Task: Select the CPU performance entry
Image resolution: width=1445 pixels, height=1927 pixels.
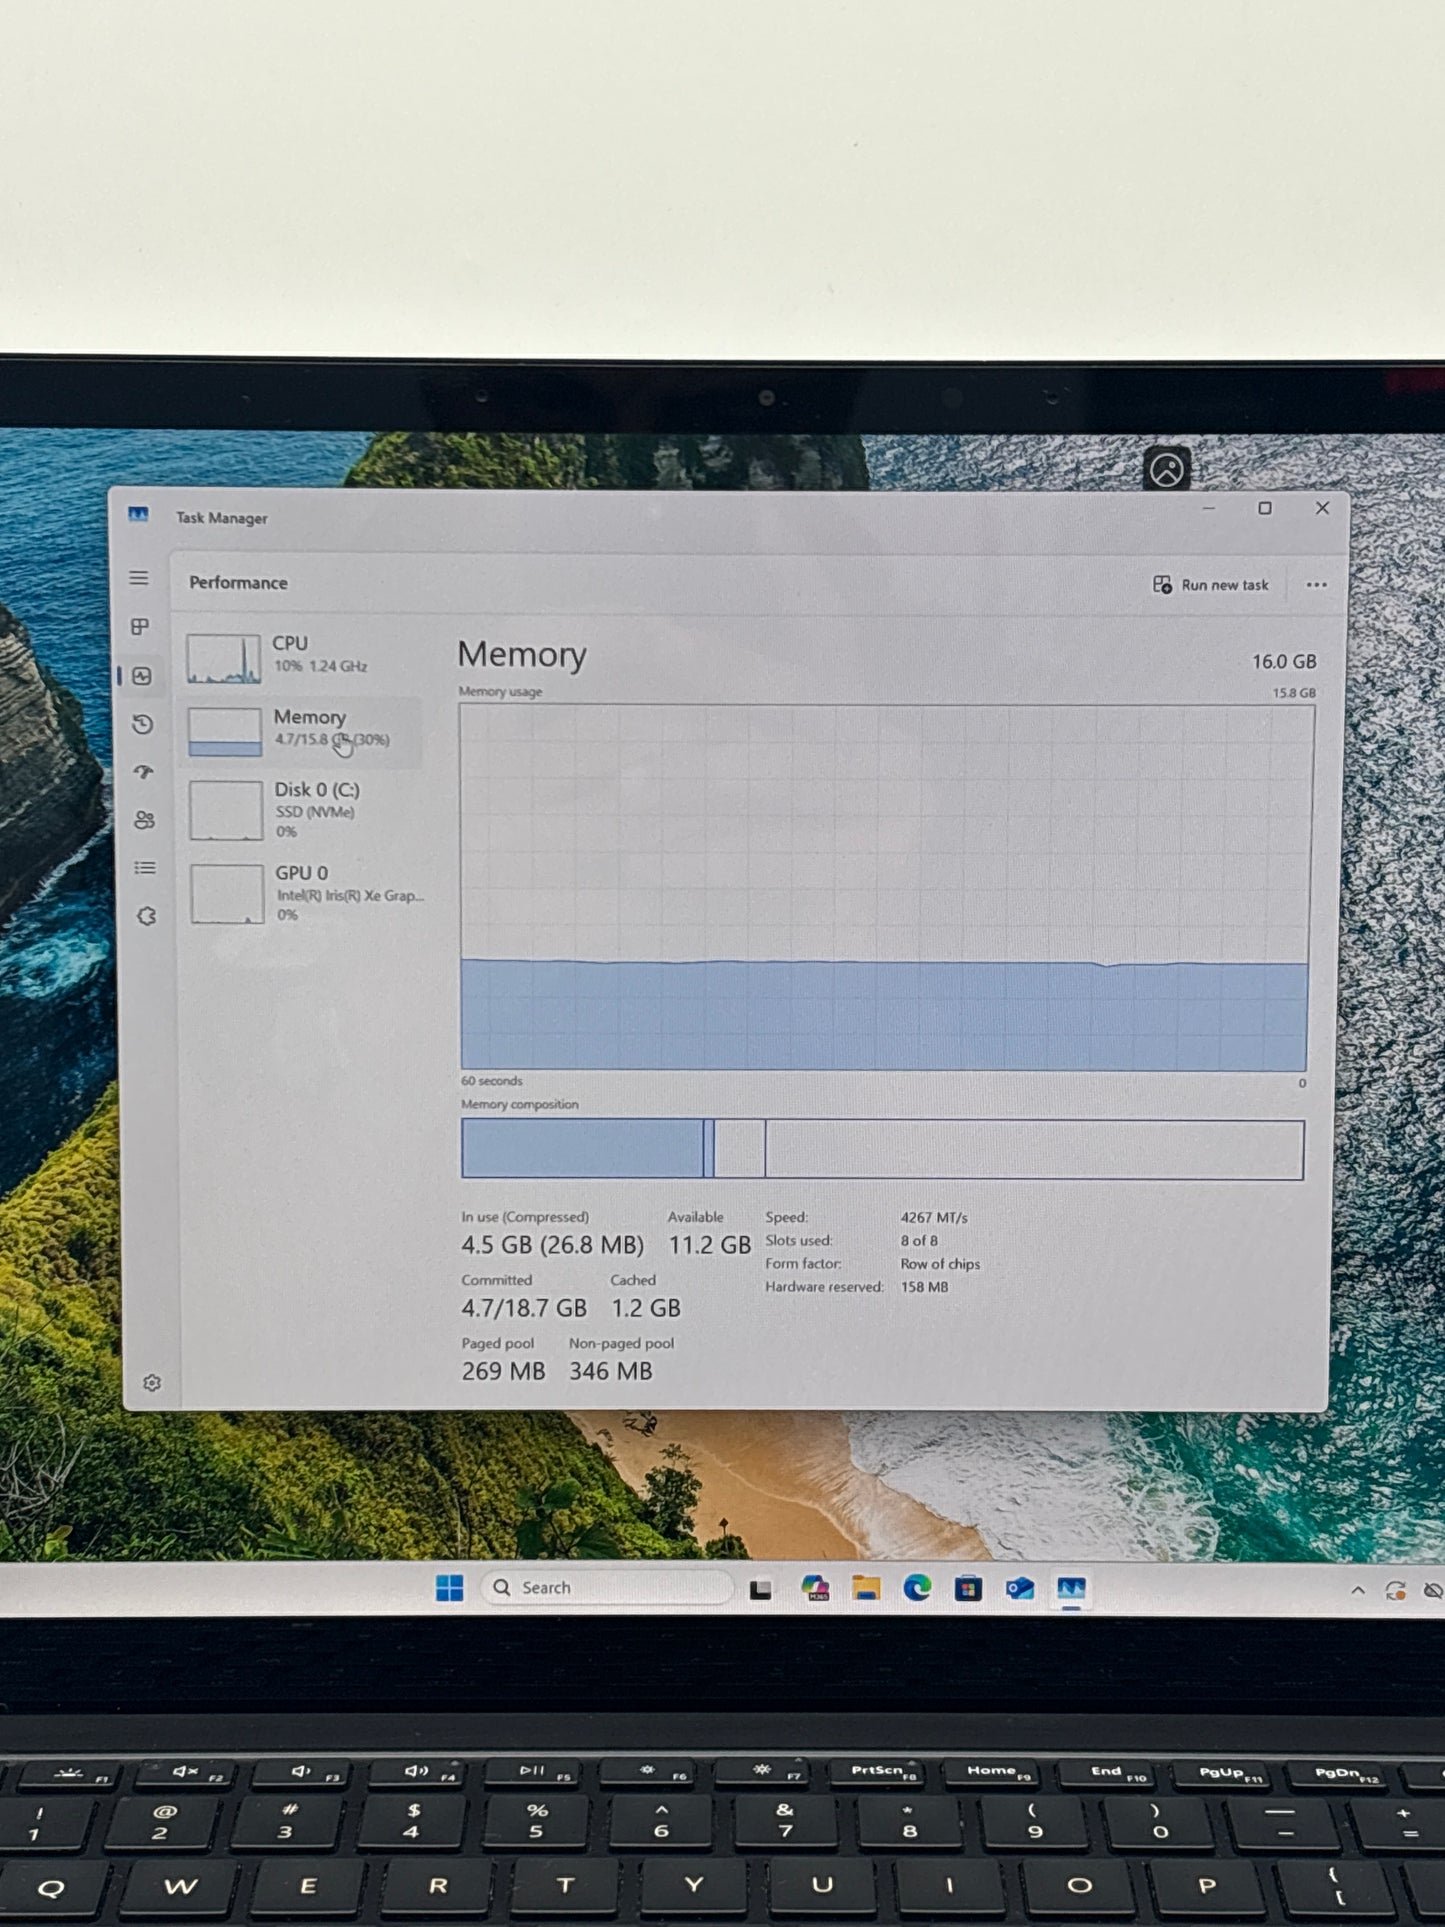Action: (303, 658)
